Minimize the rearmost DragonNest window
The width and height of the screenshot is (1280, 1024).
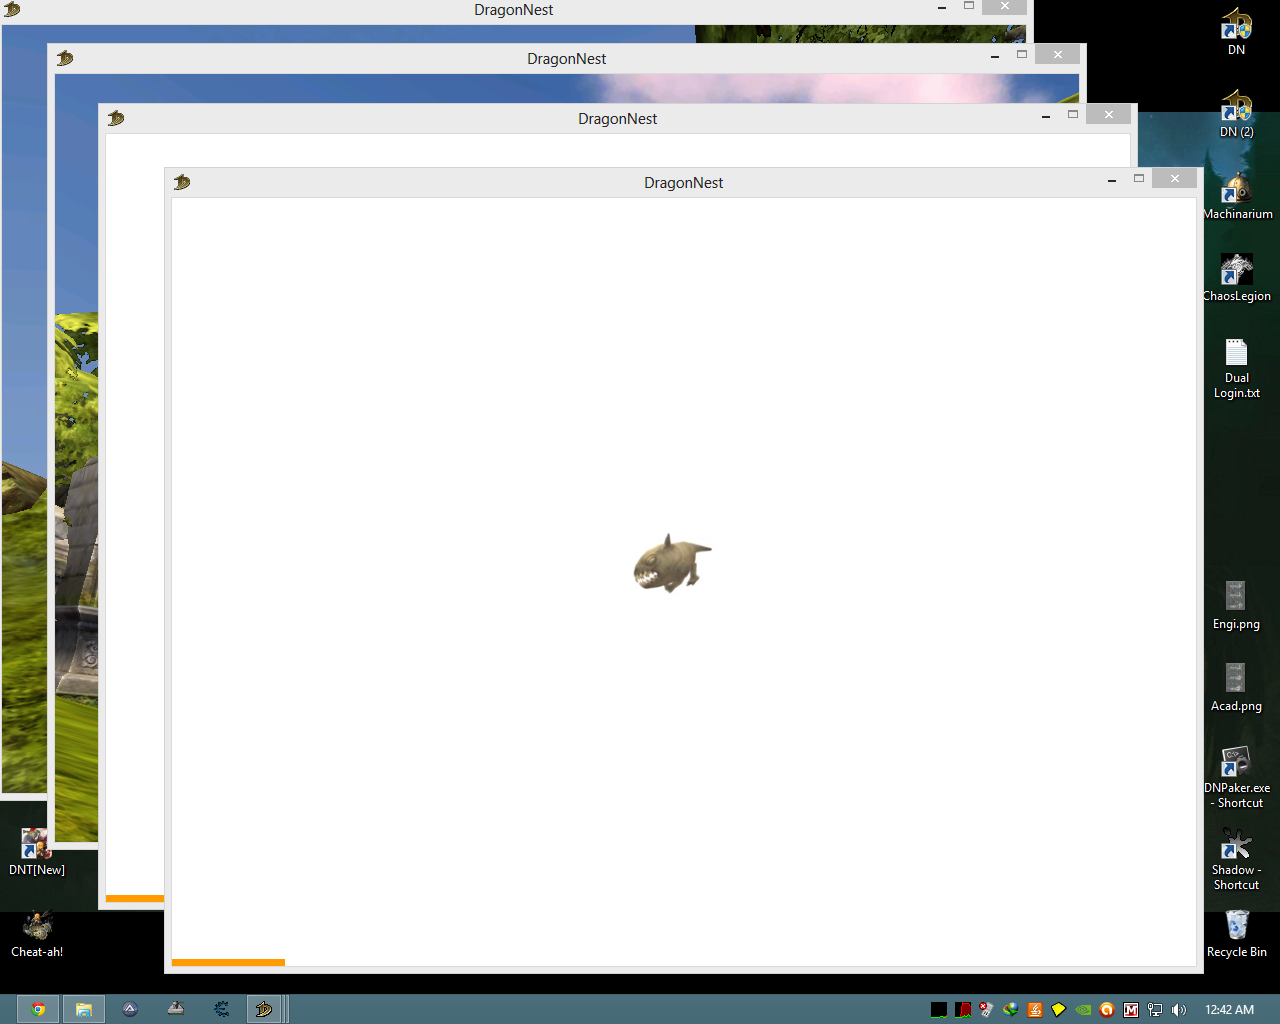[x=942, y=7]
